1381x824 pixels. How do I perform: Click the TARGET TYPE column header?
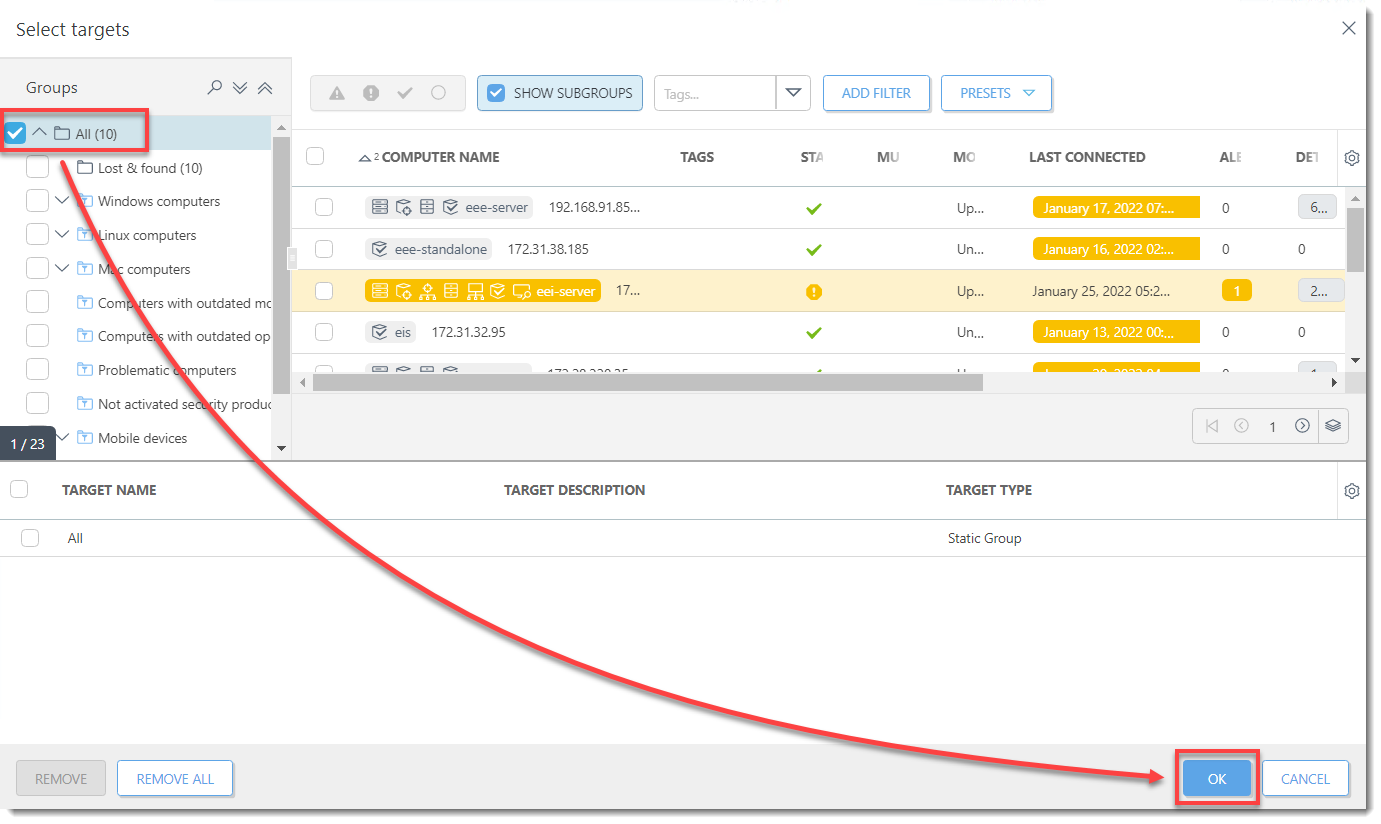(989, 490)
